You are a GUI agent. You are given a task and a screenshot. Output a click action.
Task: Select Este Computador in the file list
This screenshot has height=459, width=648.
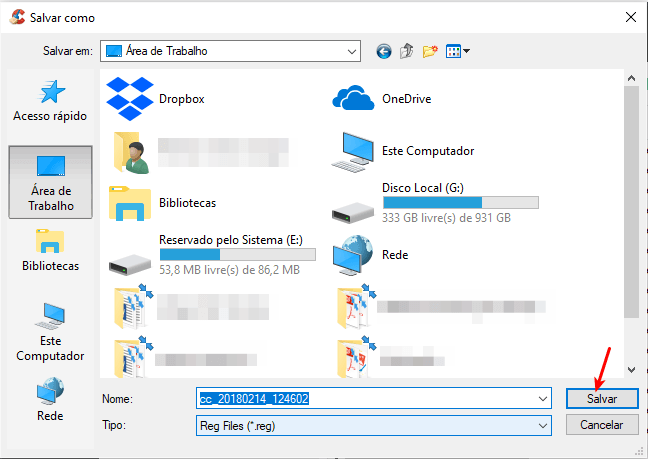403,151
